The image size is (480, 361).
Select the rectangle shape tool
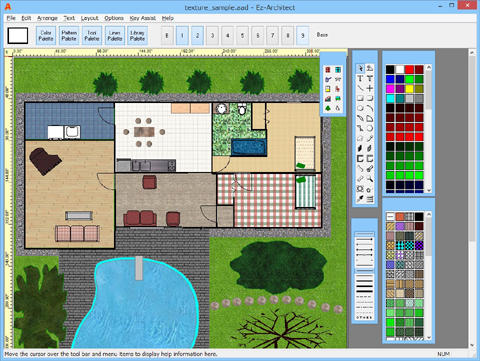pos(360,98)
